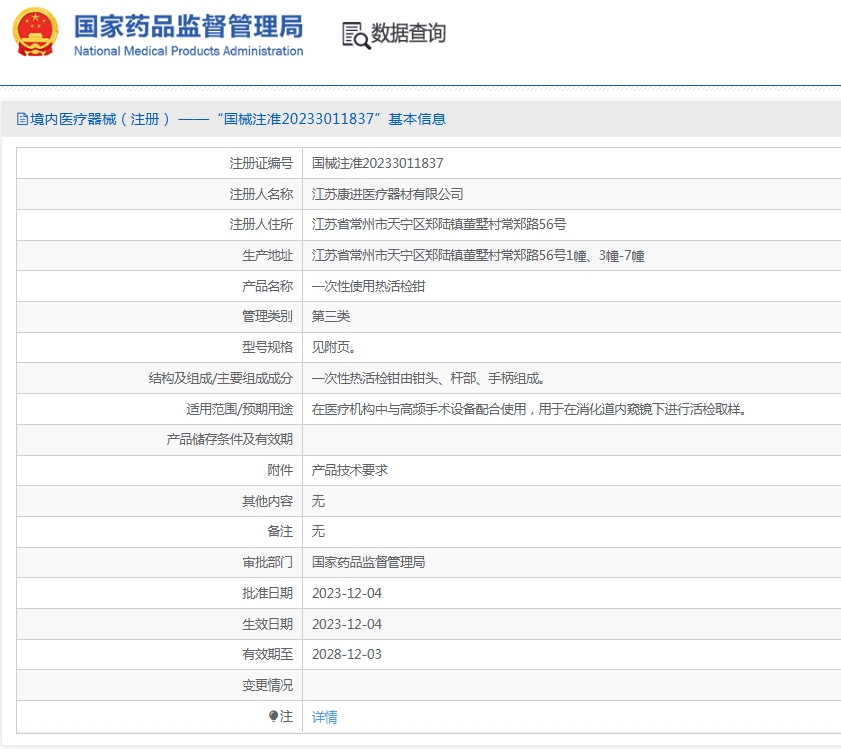841x749 pixels.
Task: Open the 详情 link
Action: point(324,717)
